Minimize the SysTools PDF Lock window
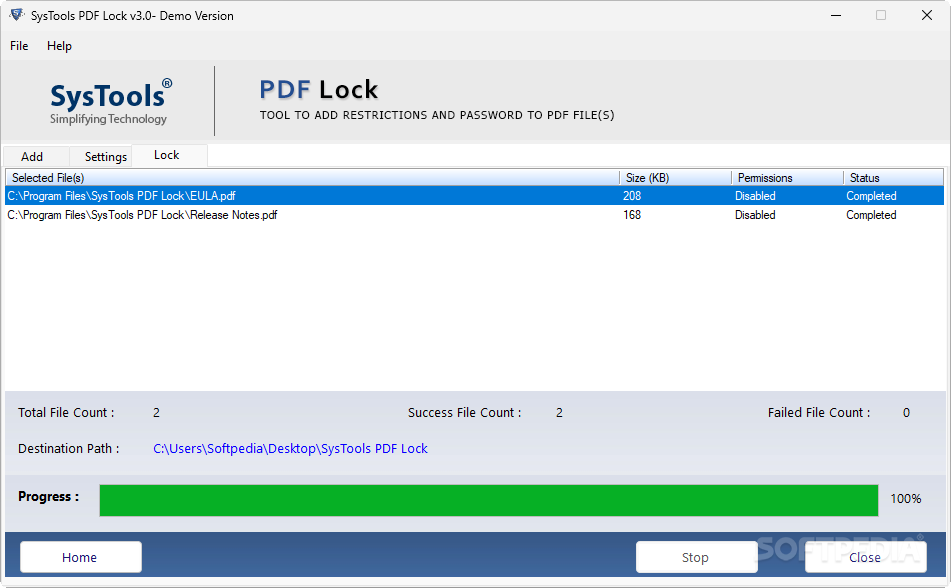951x588 pixels. (836, 15)
